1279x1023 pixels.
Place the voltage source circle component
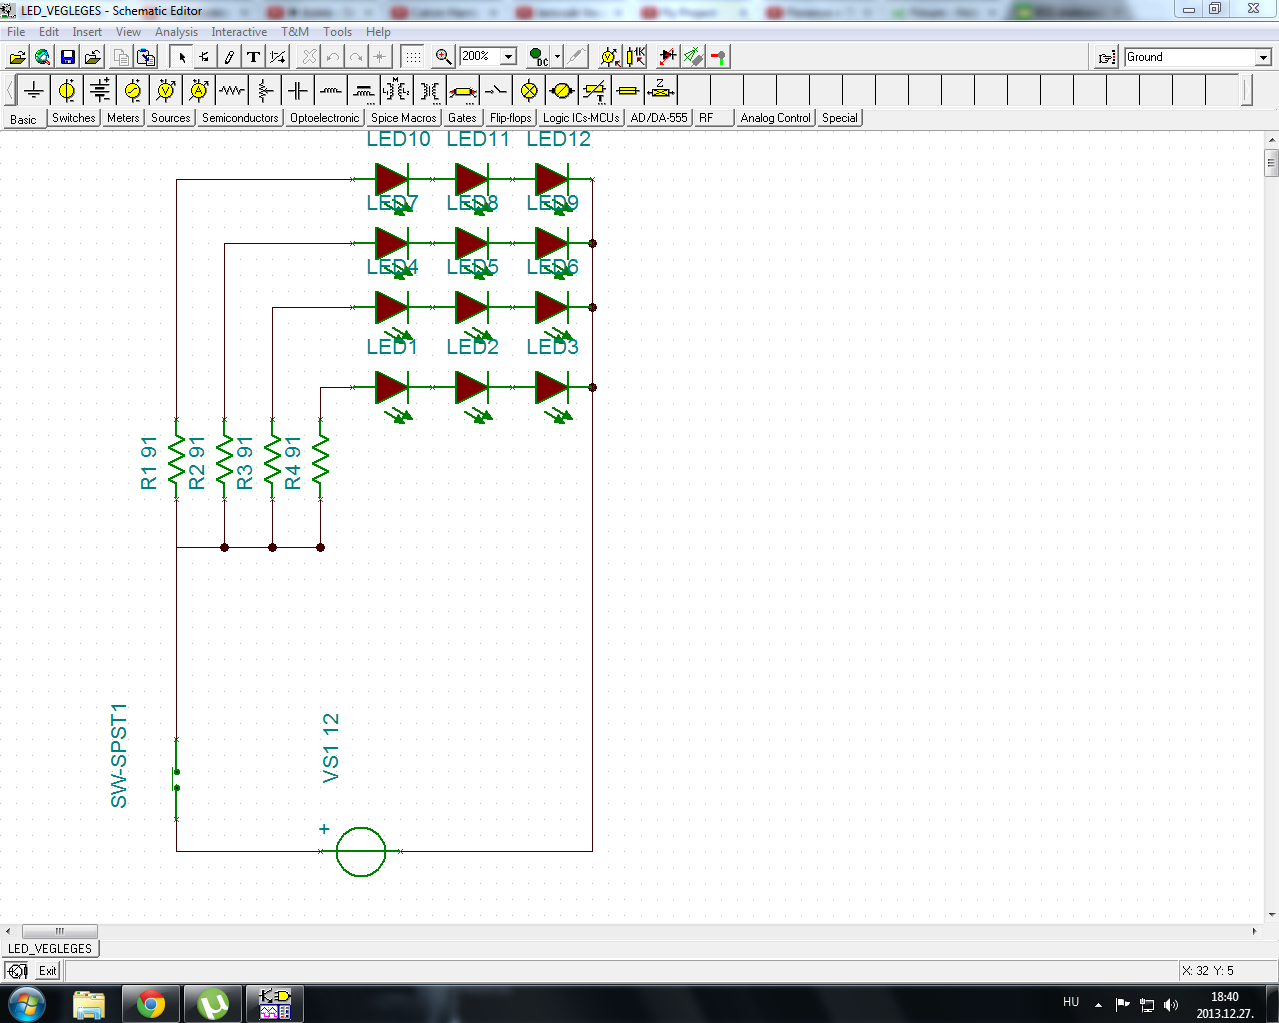tap(67, 91)
